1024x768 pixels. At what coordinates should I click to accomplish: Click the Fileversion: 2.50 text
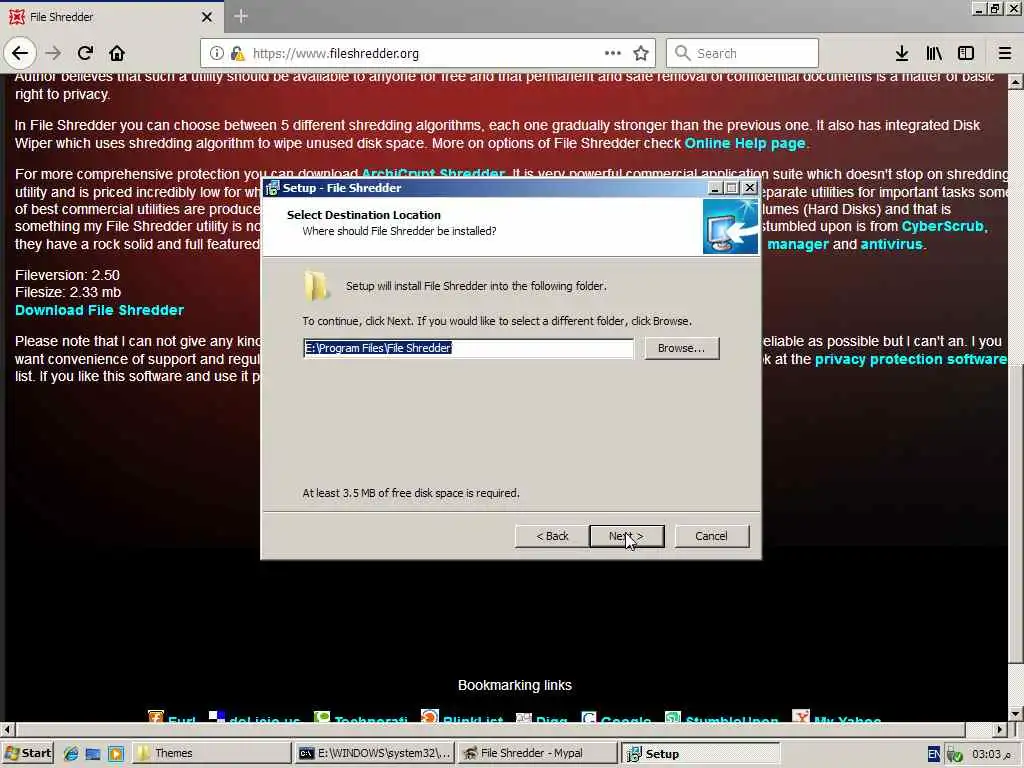[67, 275]
